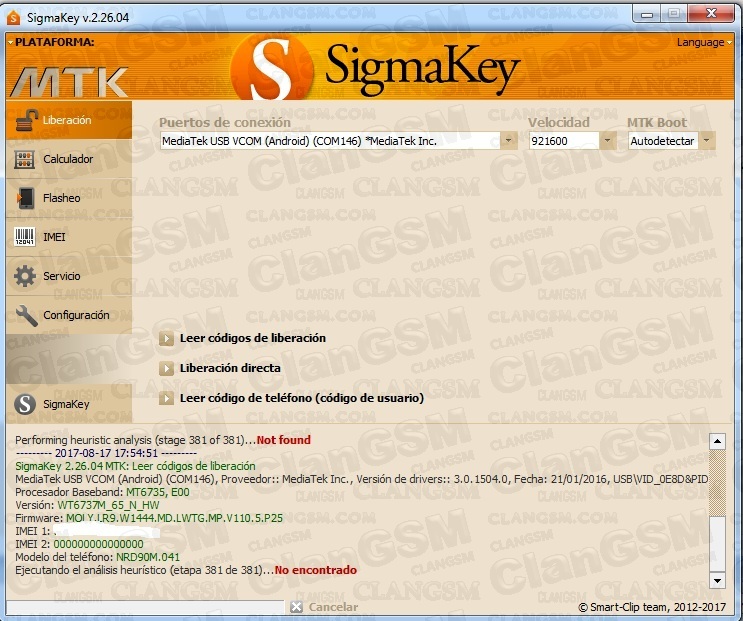Click the red 'Not found' log text

point(283,440)
